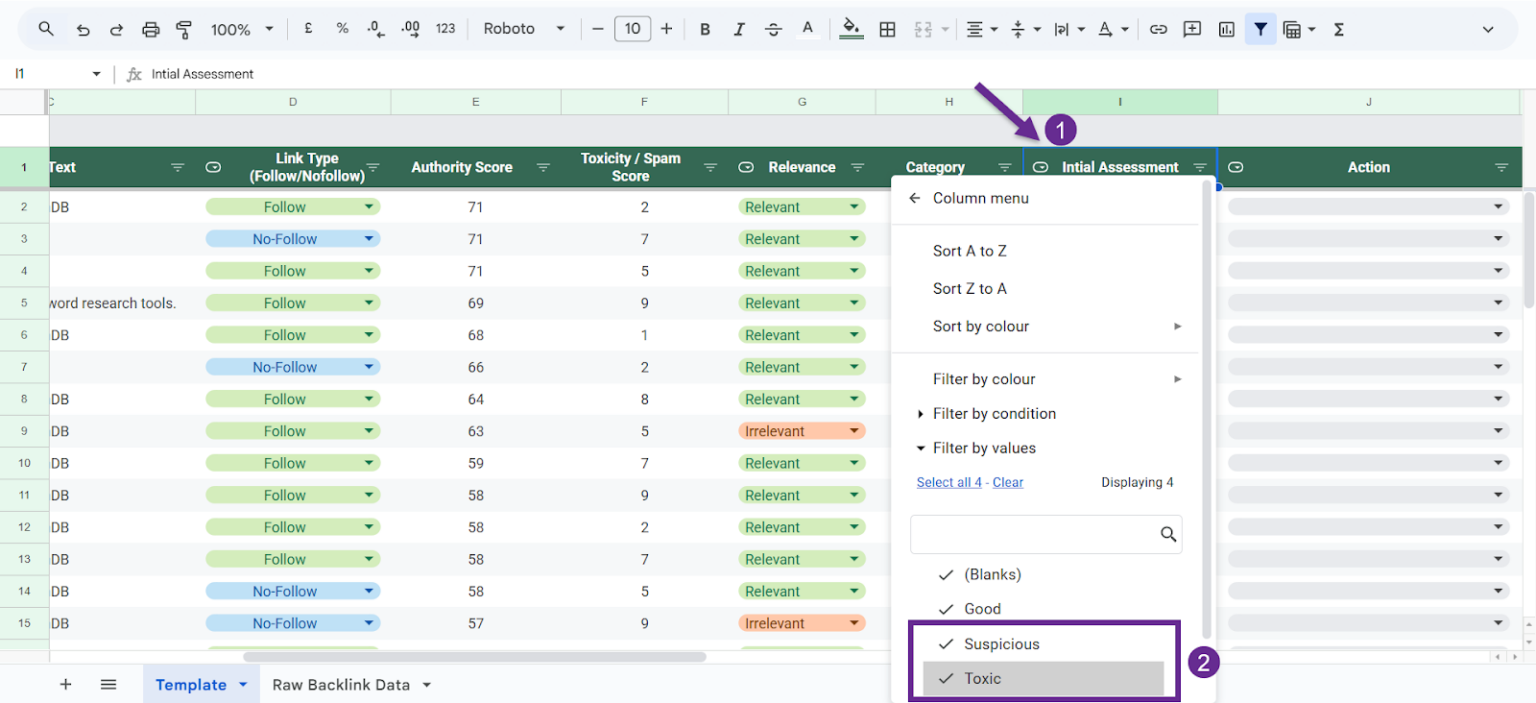Open the zoom 100% dropdown
The width and height of the screenshot is (1536, 703).
pos(242,29)
